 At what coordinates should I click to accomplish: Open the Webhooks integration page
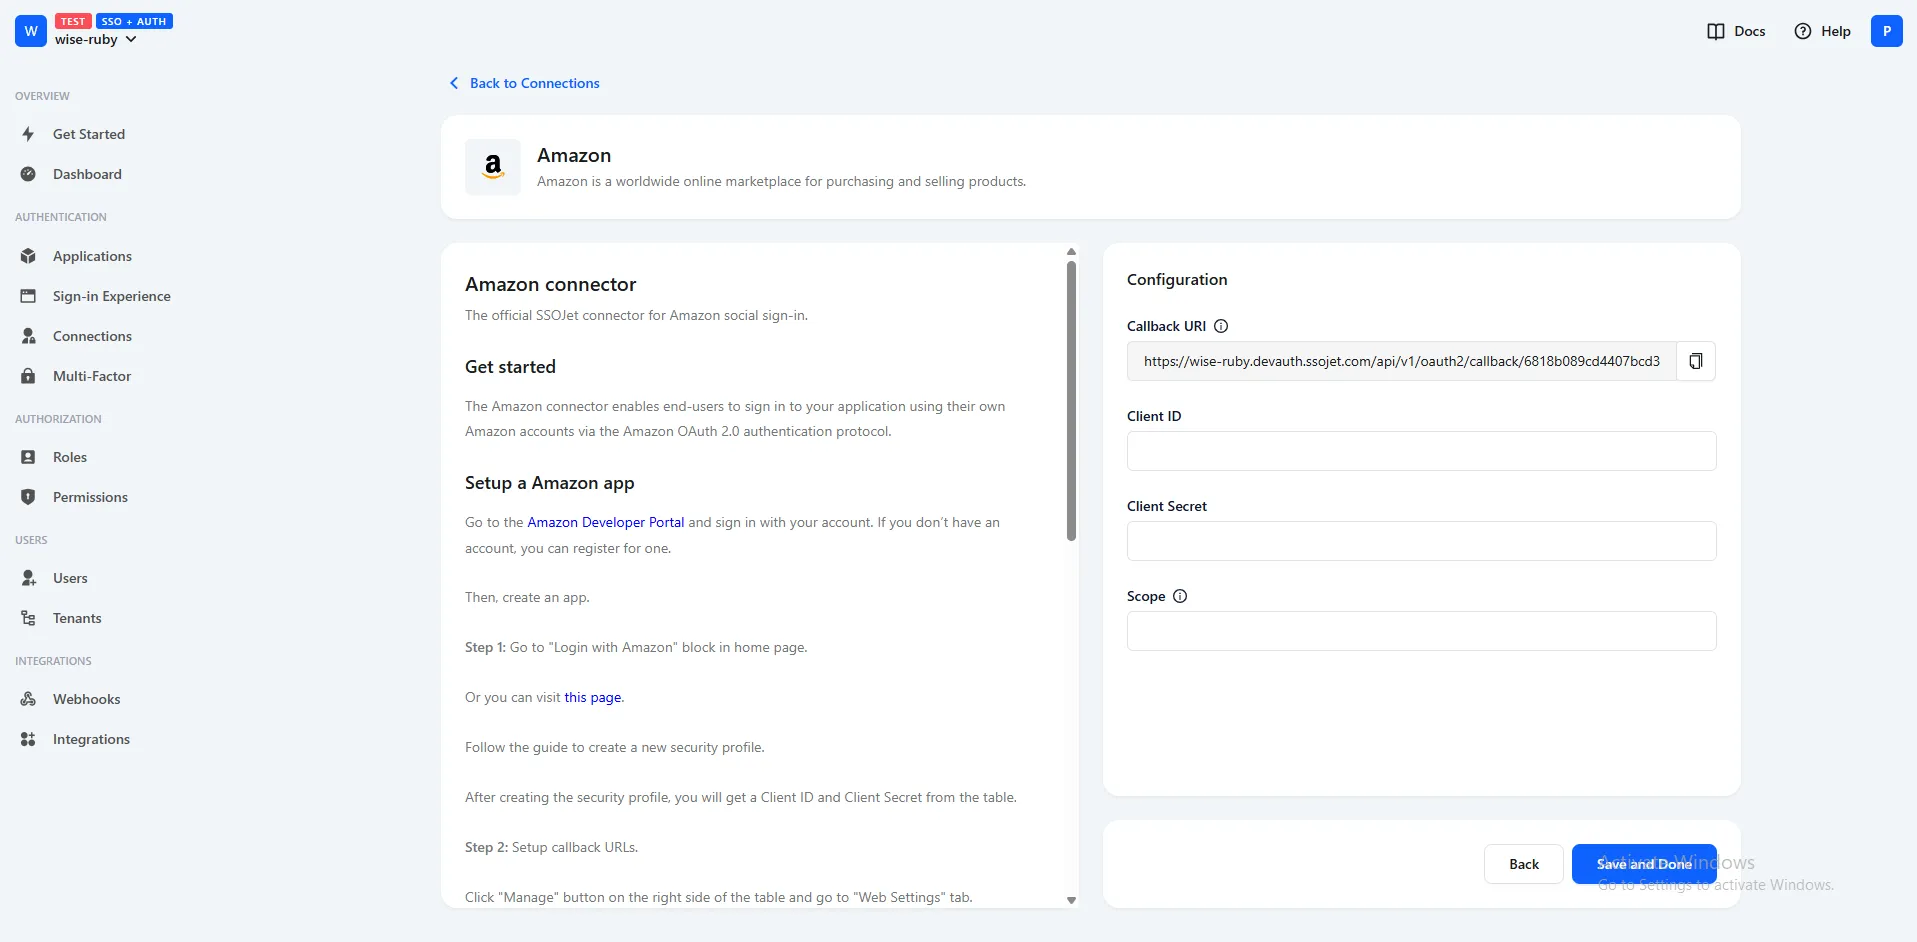[86, 698]
